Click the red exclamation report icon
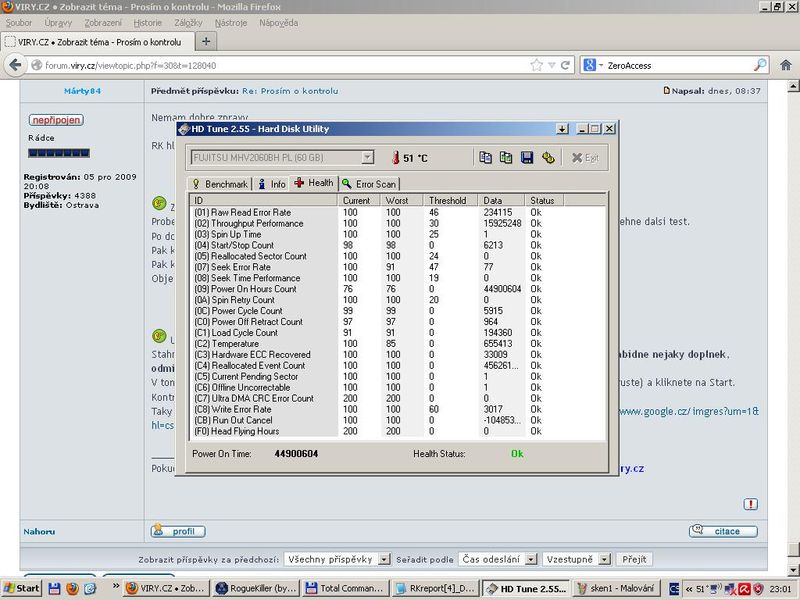The image size is (800, 600). [750, 504]
